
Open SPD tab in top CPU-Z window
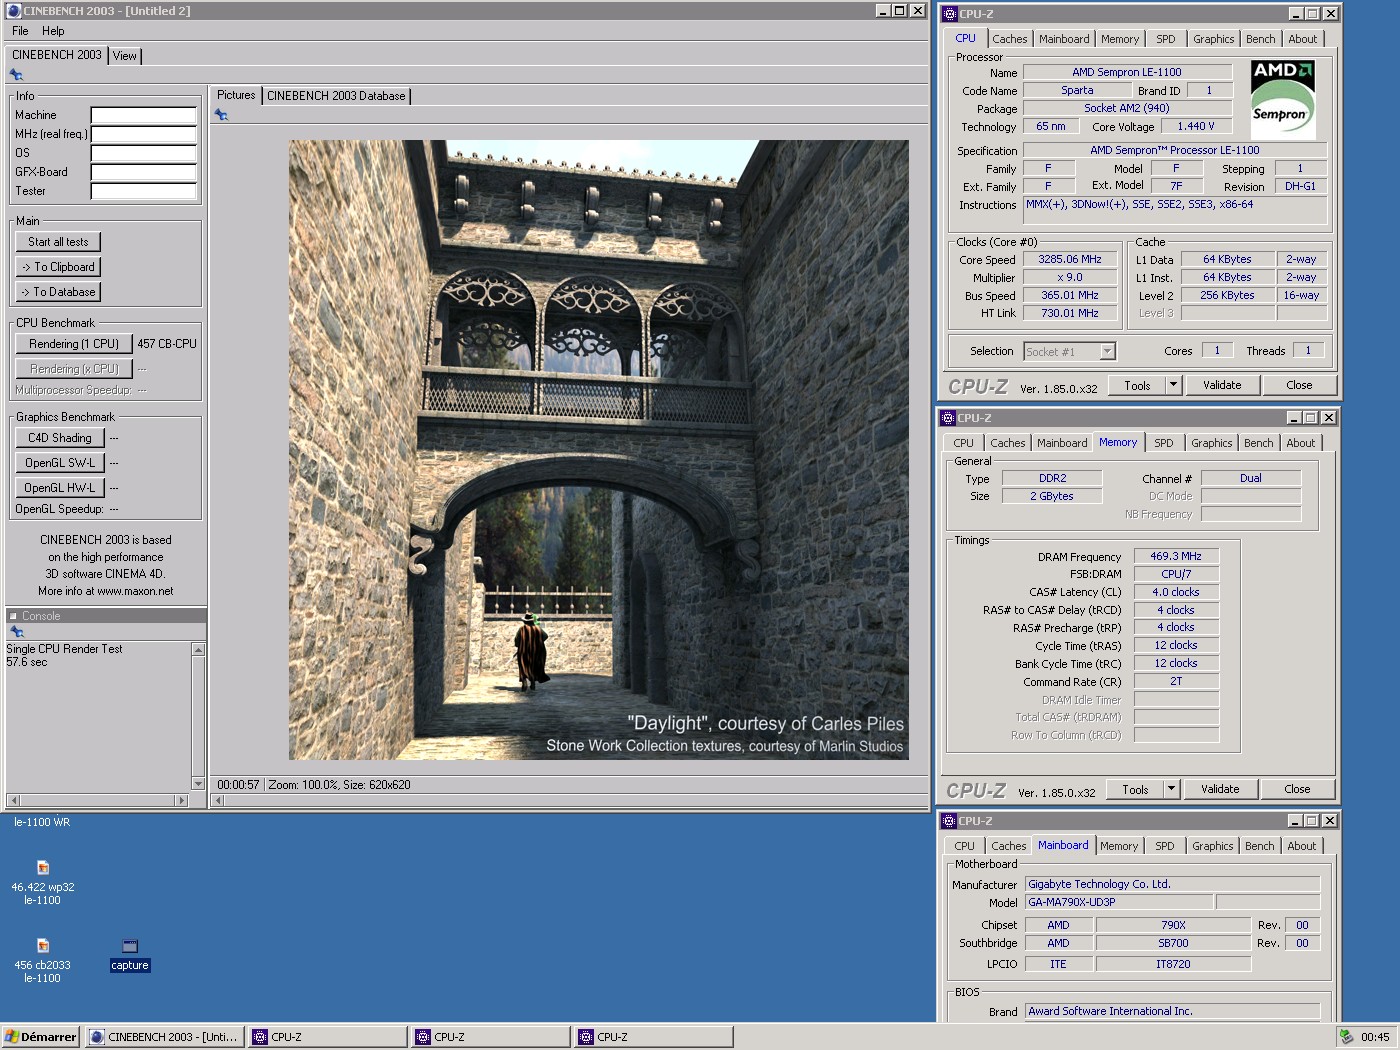1166,39
